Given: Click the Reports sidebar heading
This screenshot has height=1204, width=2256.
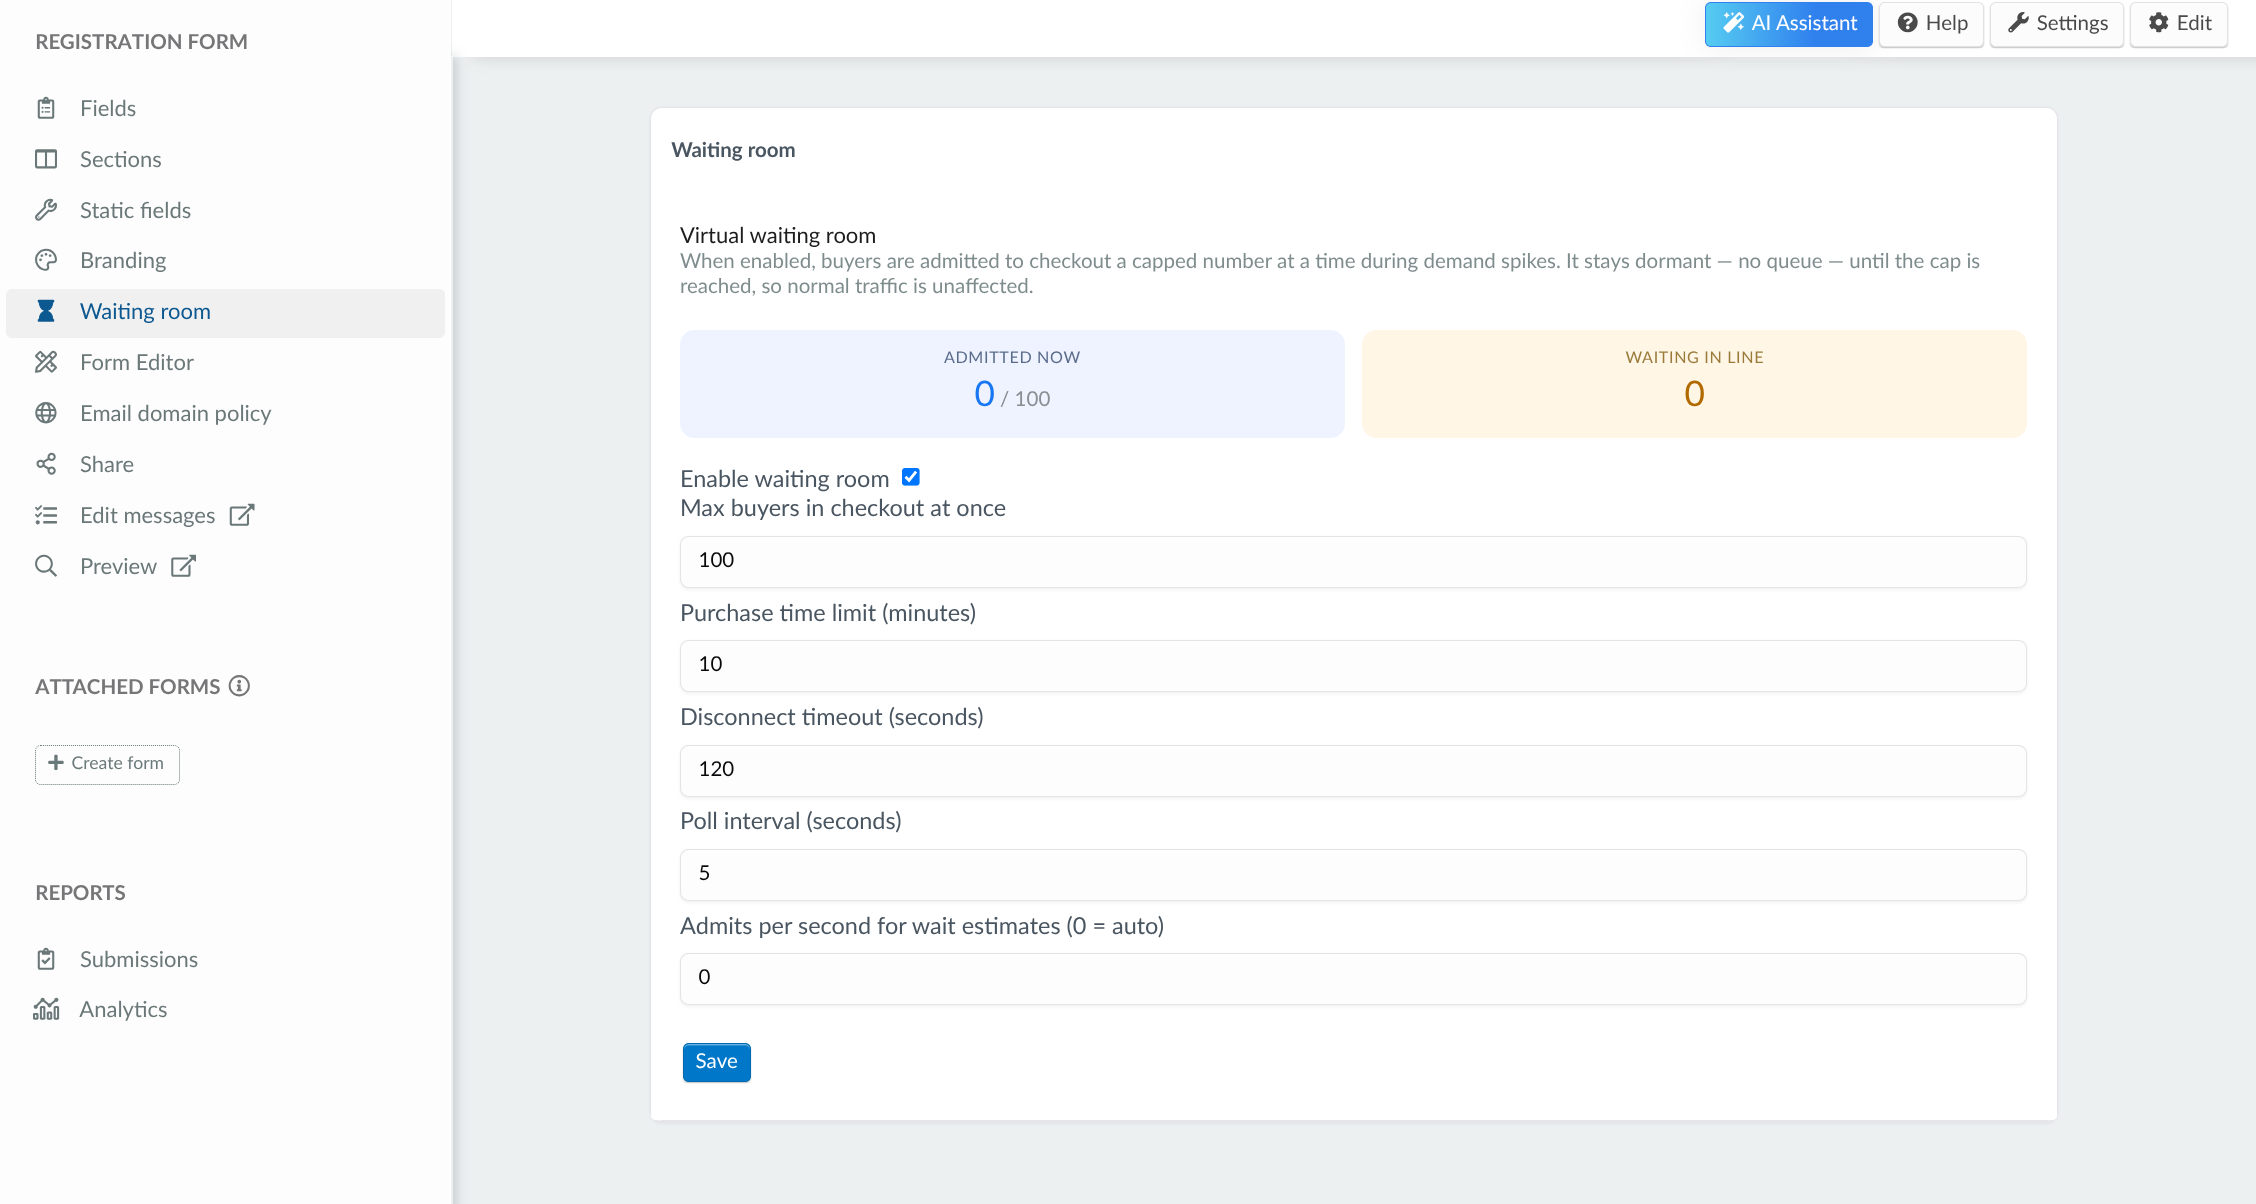Looking at the screenshot, I should tap(80, 893).
